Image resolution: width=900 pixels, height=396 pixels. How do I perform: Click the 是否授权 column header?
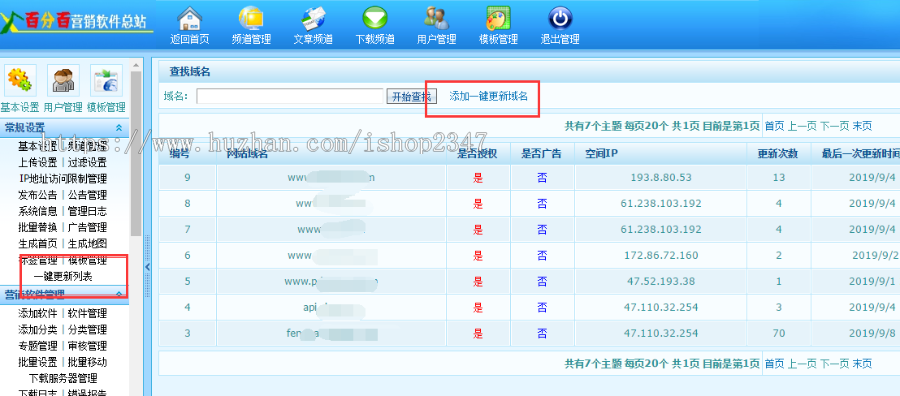(476, 154)
